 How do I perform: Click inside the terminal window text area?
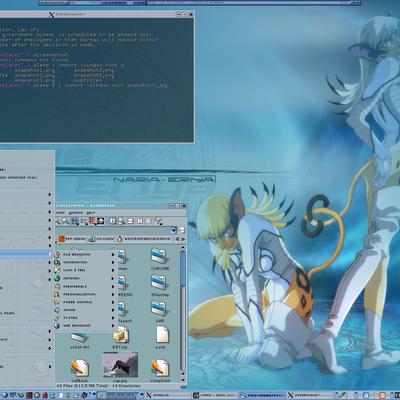point(97,80)
